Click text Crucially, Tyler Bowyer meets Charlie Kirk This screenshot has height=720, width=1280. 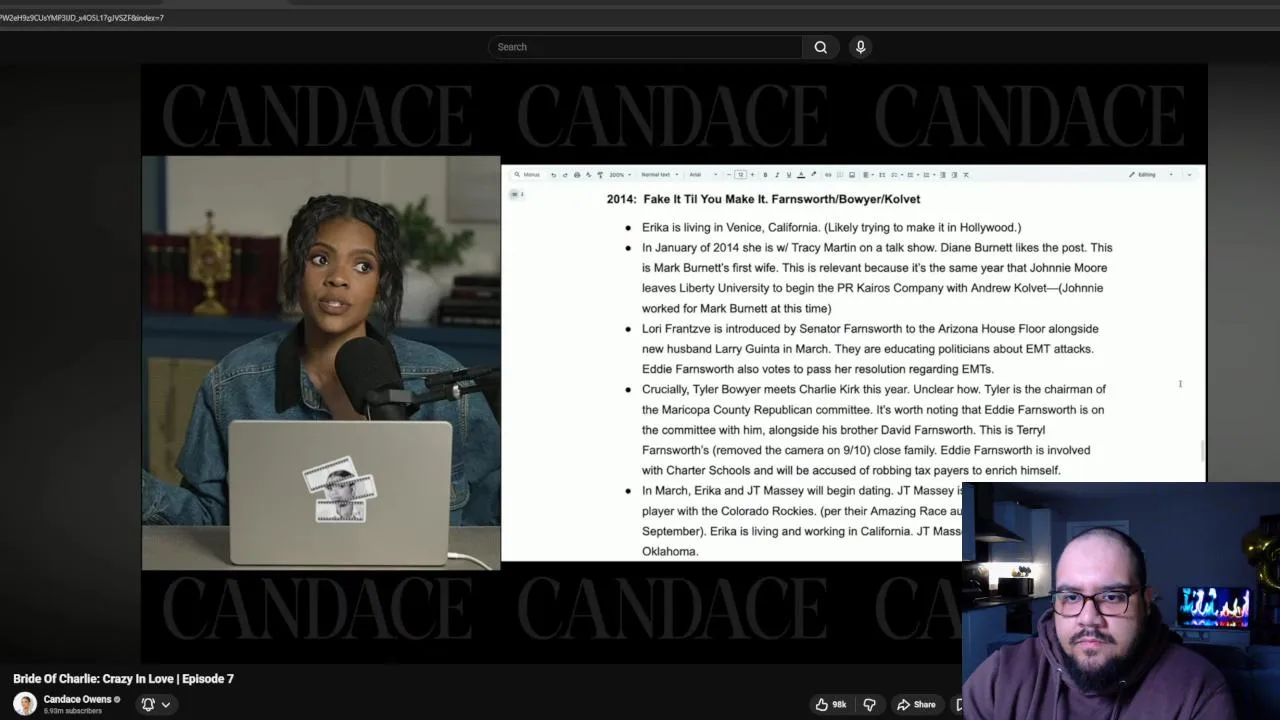pos(874,430)
